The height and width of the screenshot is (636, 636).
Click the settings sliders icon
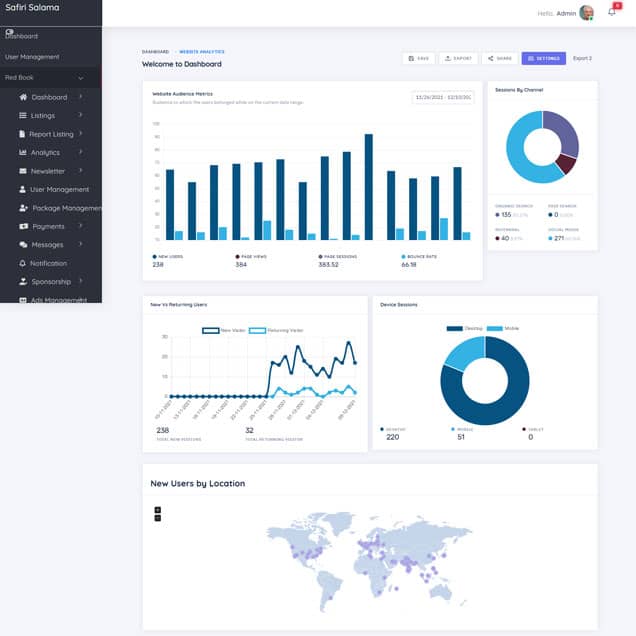tap(531, 58)
